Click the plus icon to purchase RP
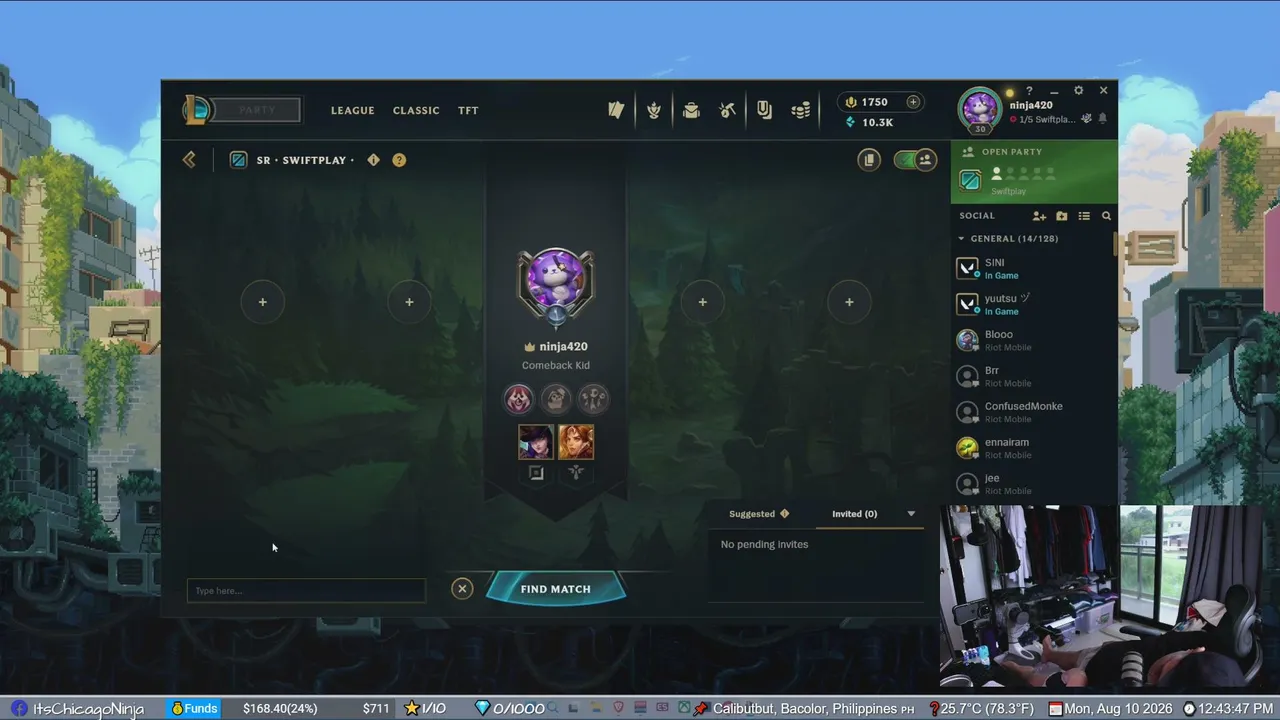The width and height of the screenshot is (1280, 720). pos(913,102)
